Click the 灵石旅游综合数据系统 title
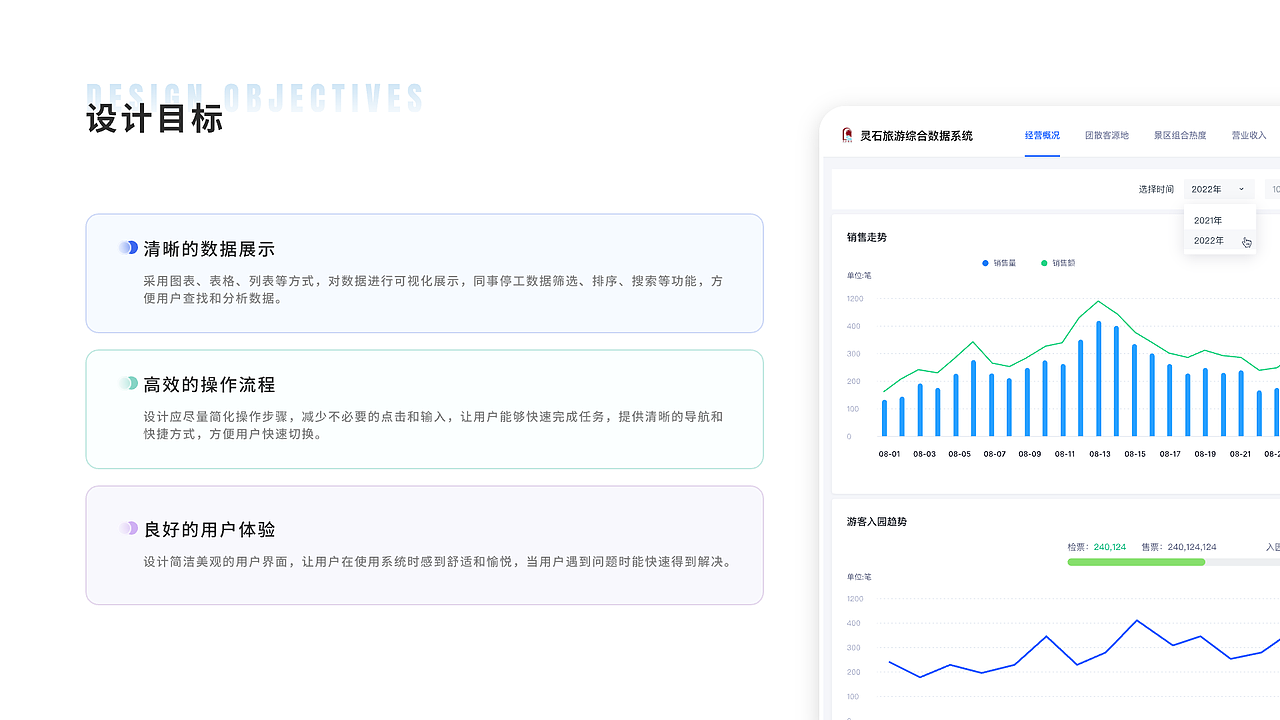1280x720 pixels. [916, 135]
